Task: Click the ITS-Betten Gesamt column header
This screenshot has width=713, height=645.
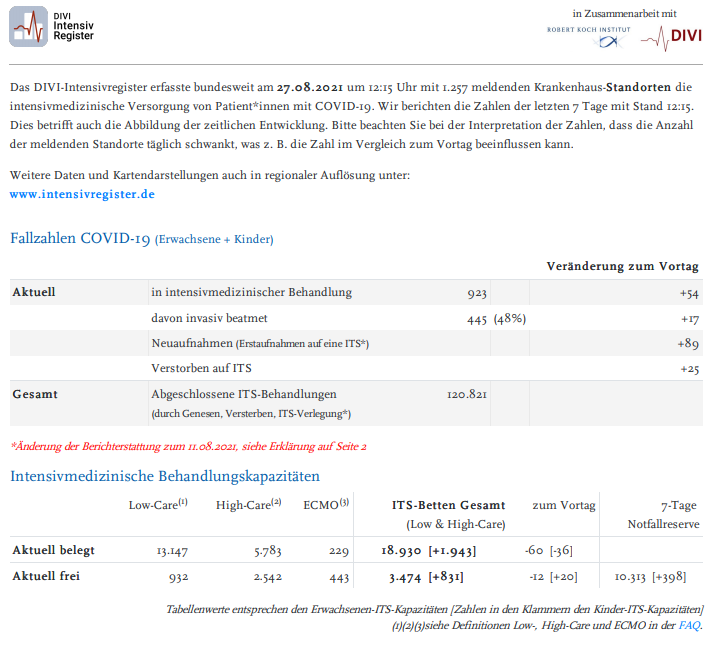Action: pyautogui.click(x=448, y=506)
